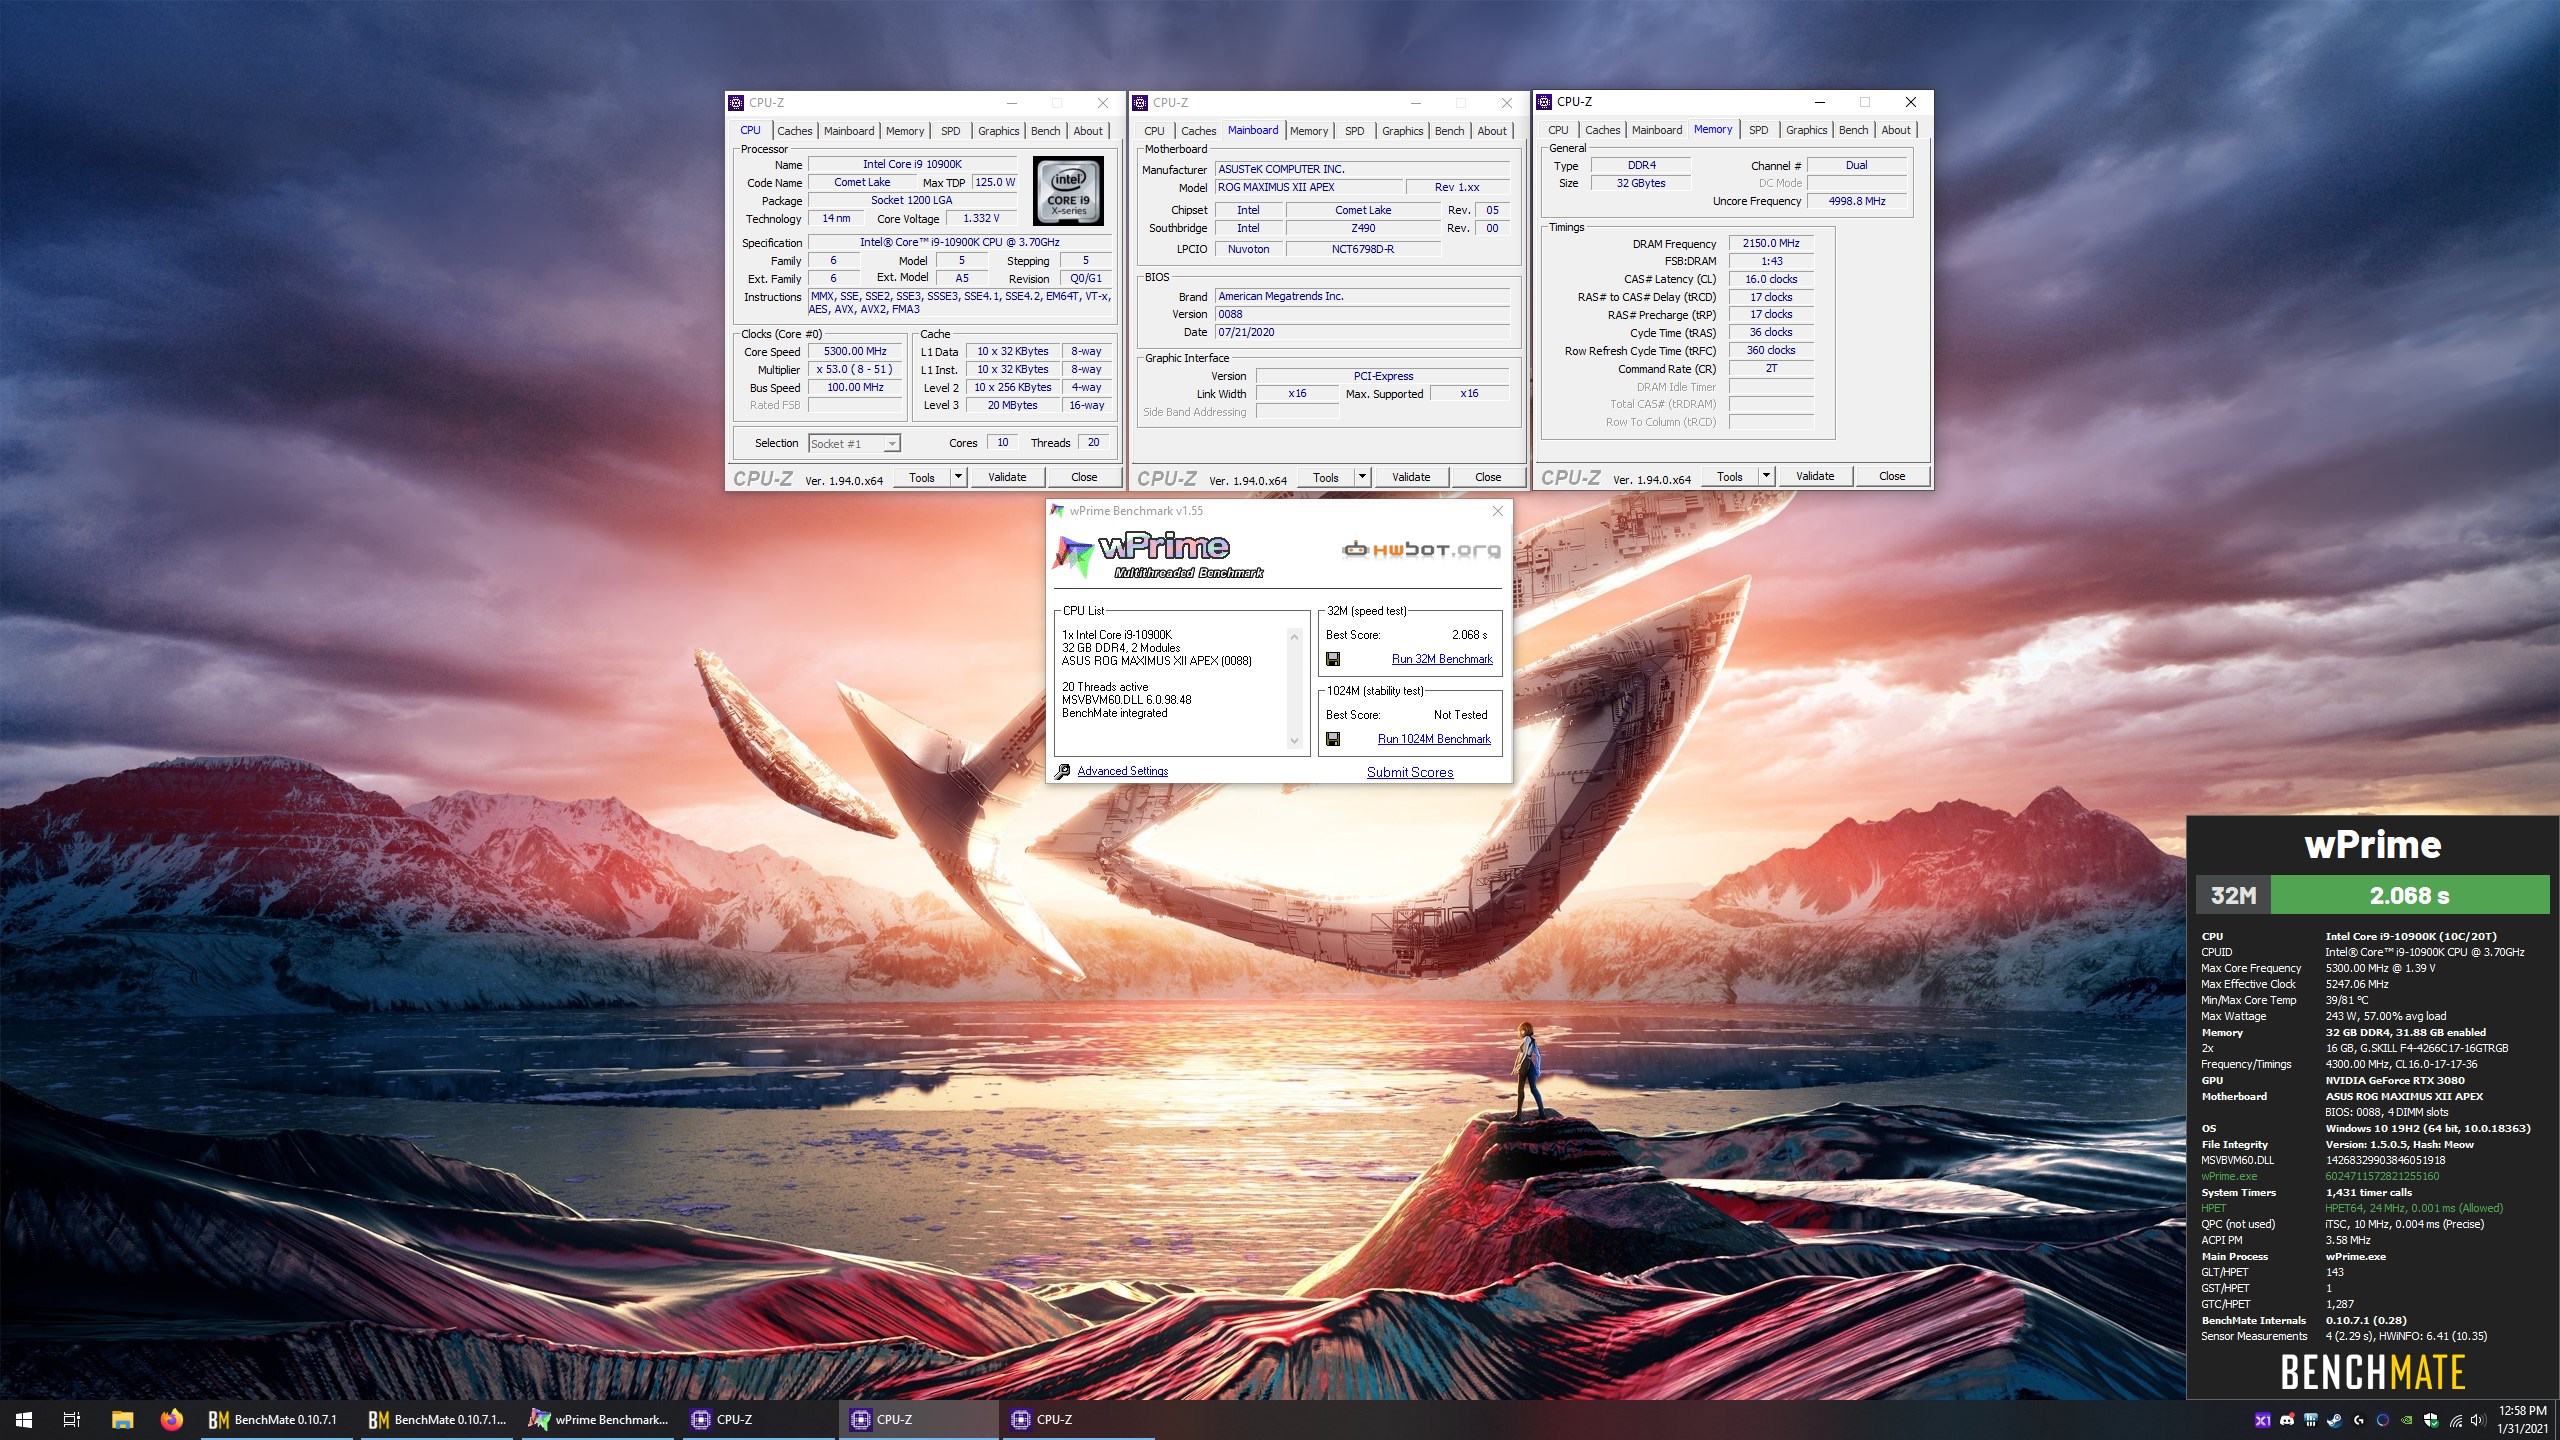Open Graphics tab in Mainboard CPU-Z window

pyautogui.click(x=1402, y=131)
